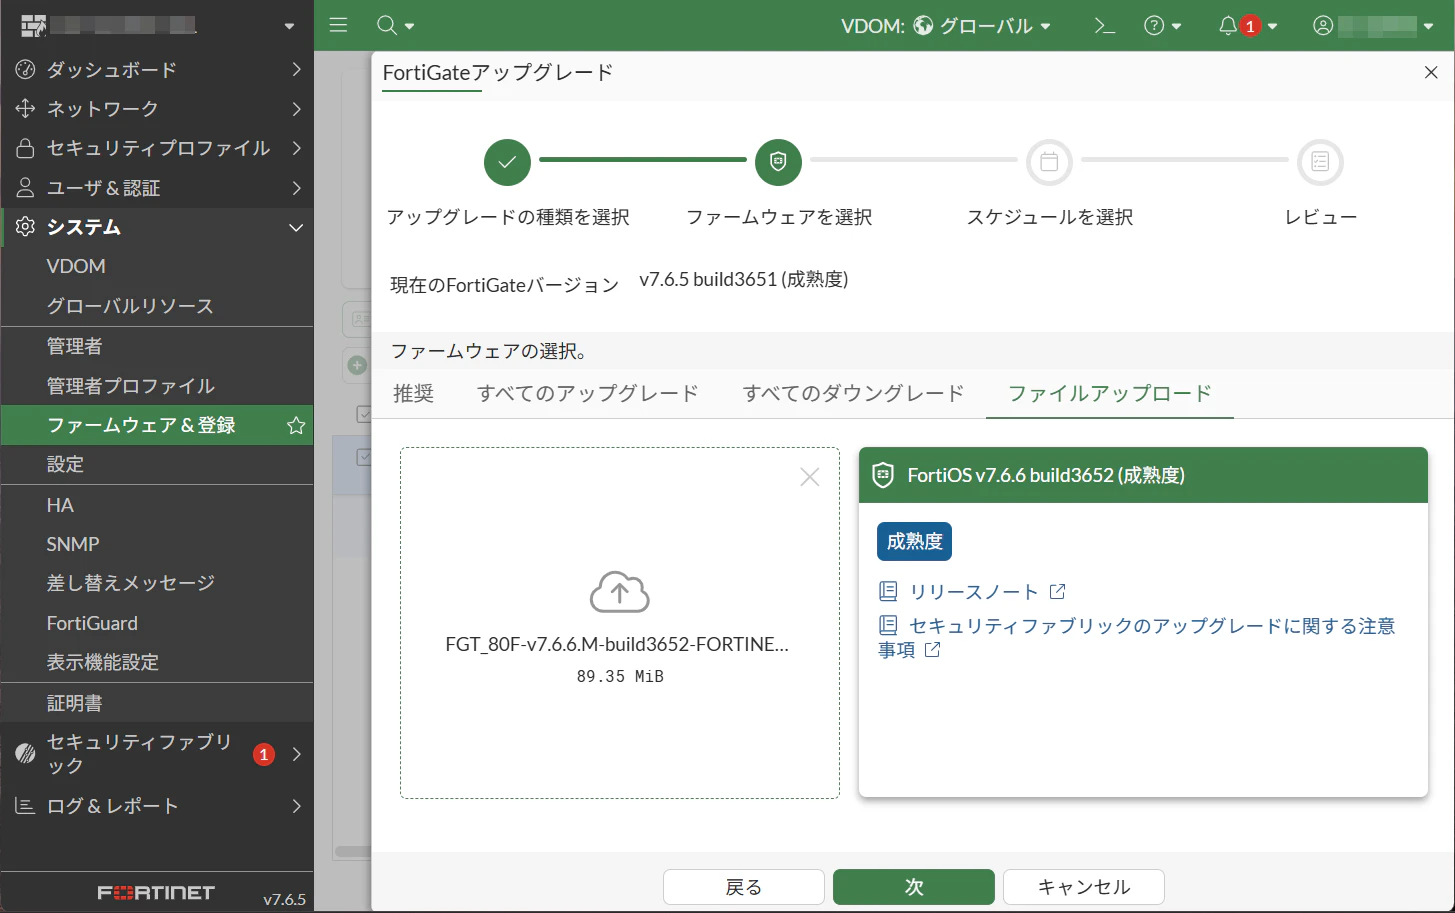Expand the ネットワーク sidebar section
The width and height of the screenshot is (1455, 913).
click(x=108, y=108)
